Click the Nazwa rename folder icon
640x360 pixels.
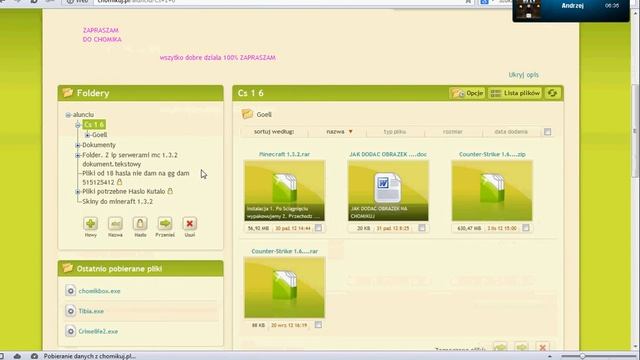coord(116,224)
